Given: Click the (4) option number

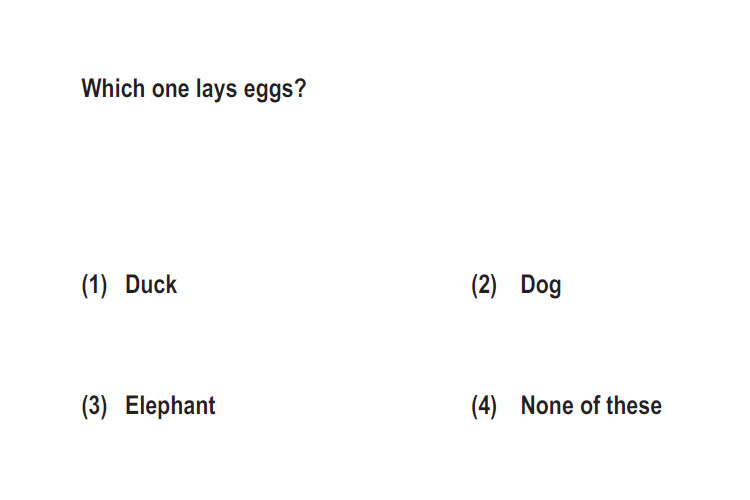Looking at the screenshot, I should (x=484, y=407).
